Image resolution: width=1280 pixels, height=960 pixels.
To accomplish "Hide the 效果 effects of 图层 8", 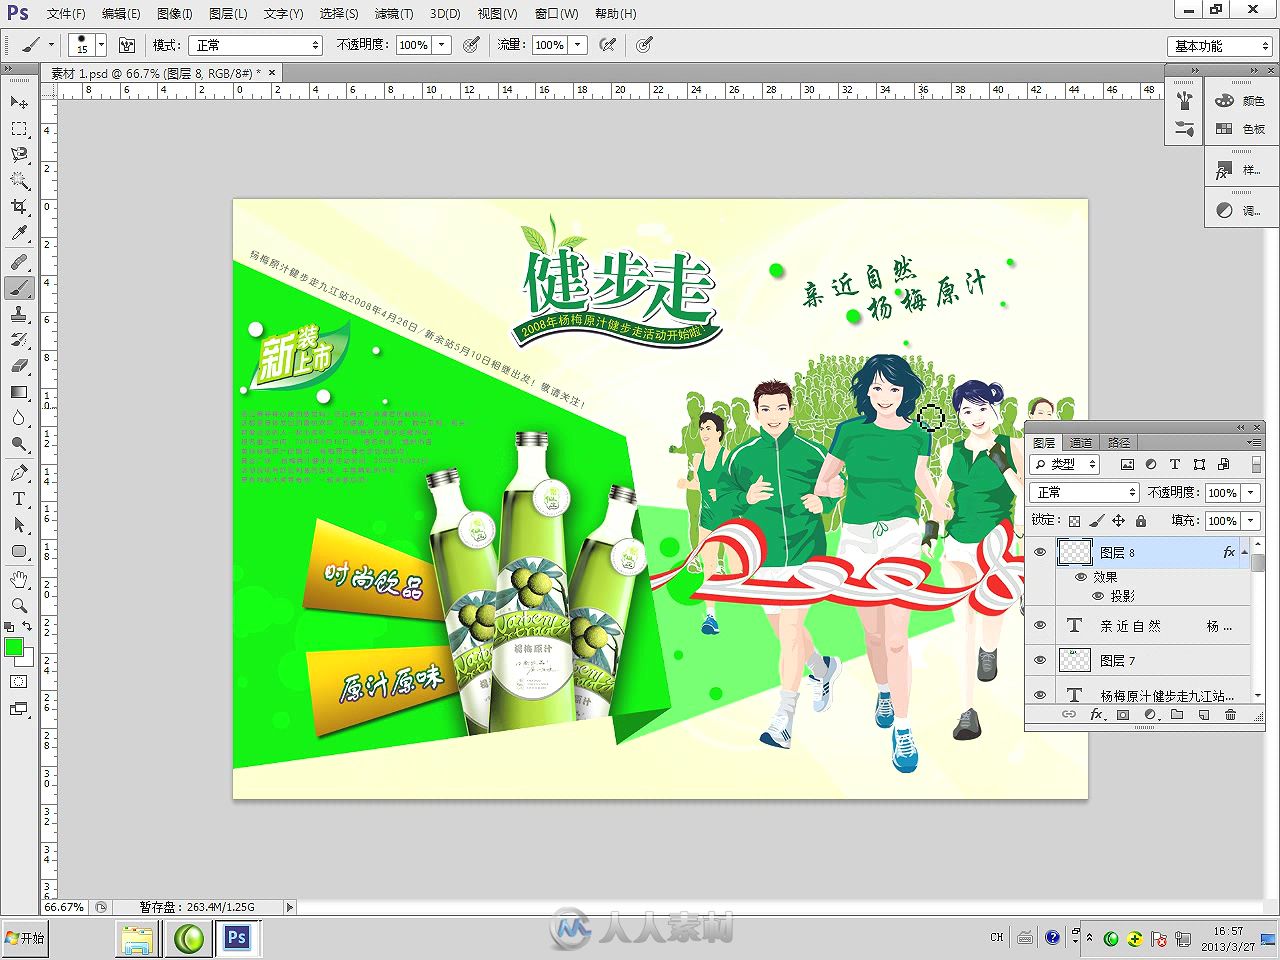I will [x=1081, y=577].
